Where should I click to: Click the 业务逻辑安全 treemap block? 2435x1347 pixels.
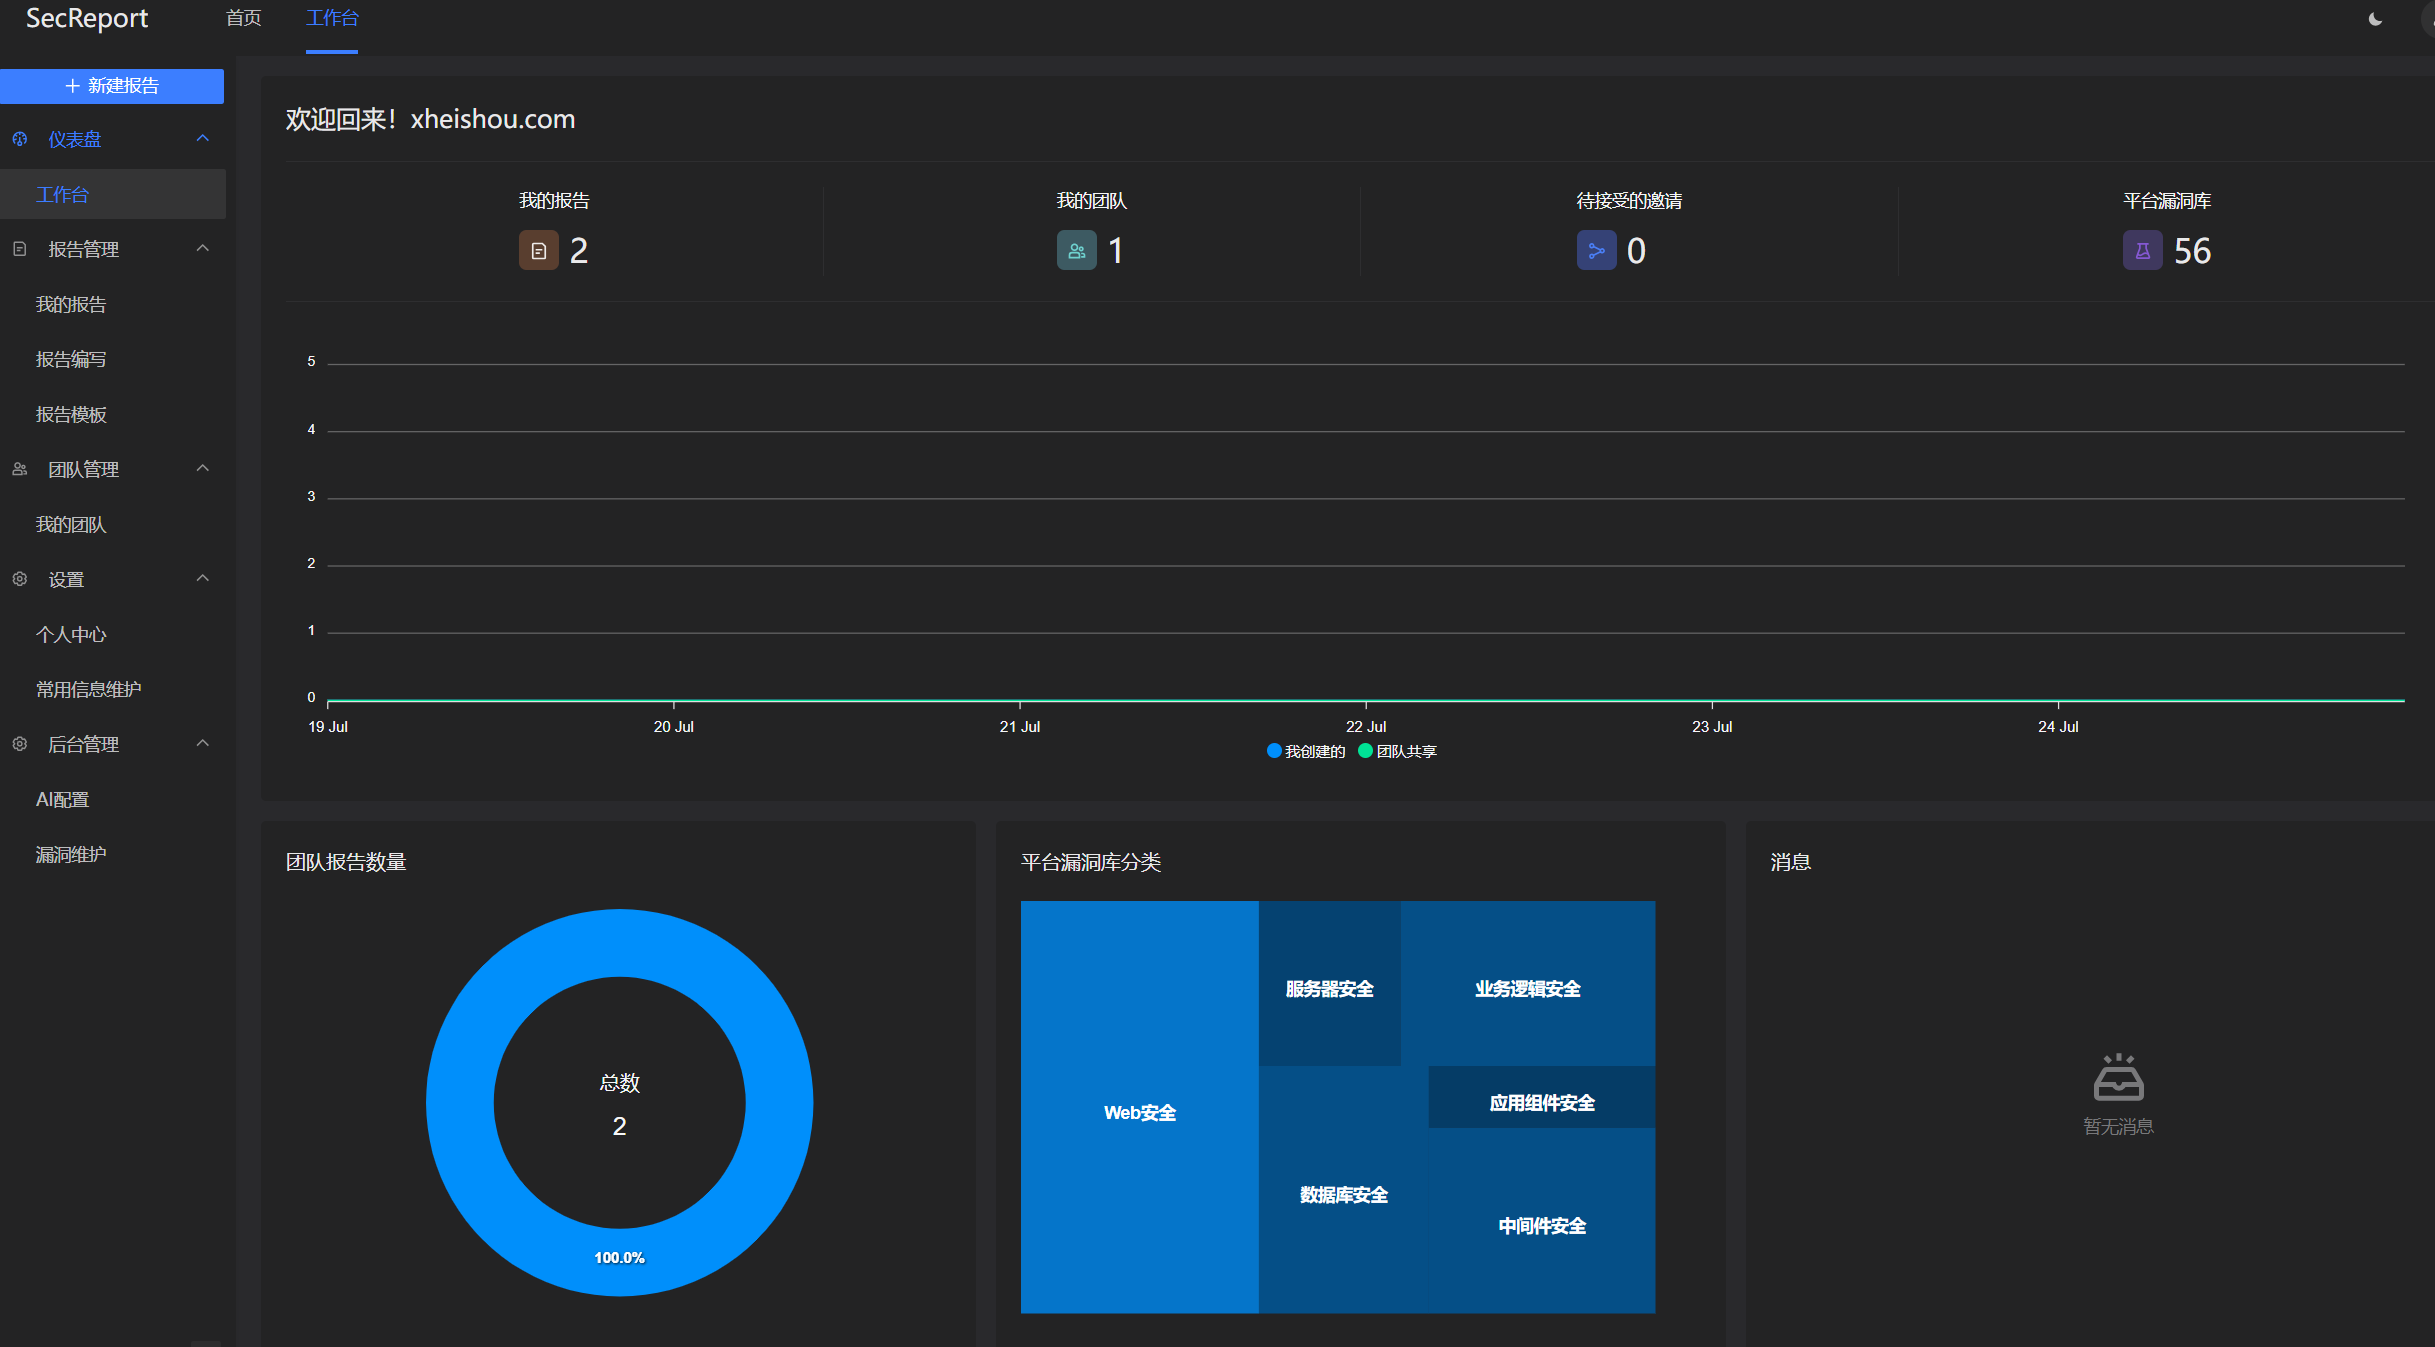[1528, 984]
